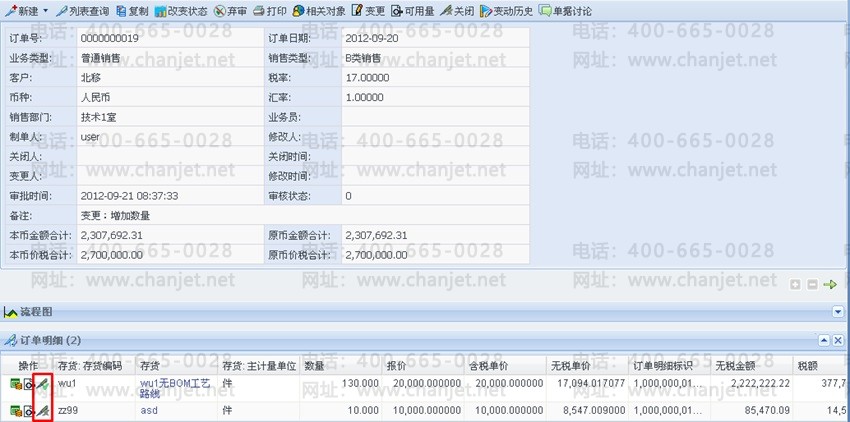This screenshot has width=850, height=422.
Task: Click tax-free amount 2,222,222.22
Action: (x=760, y=383)
